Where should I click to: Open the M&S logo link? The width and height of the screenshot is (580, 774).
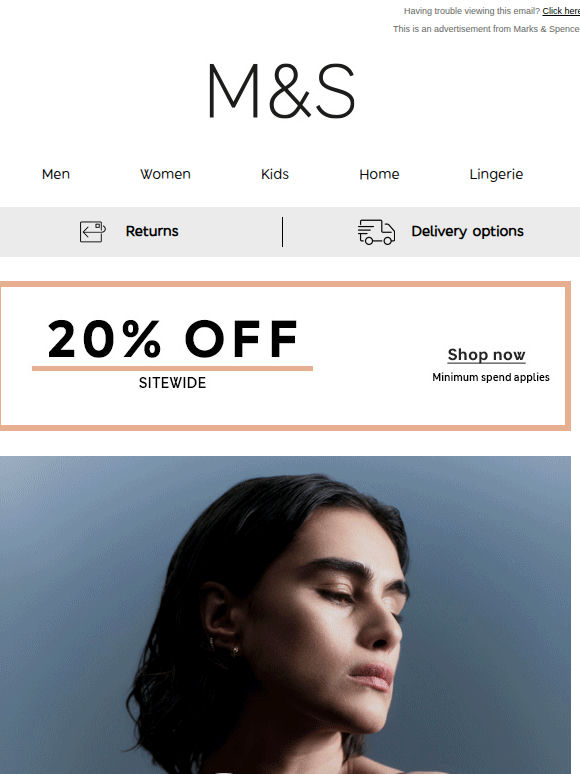tap(281, 91)
